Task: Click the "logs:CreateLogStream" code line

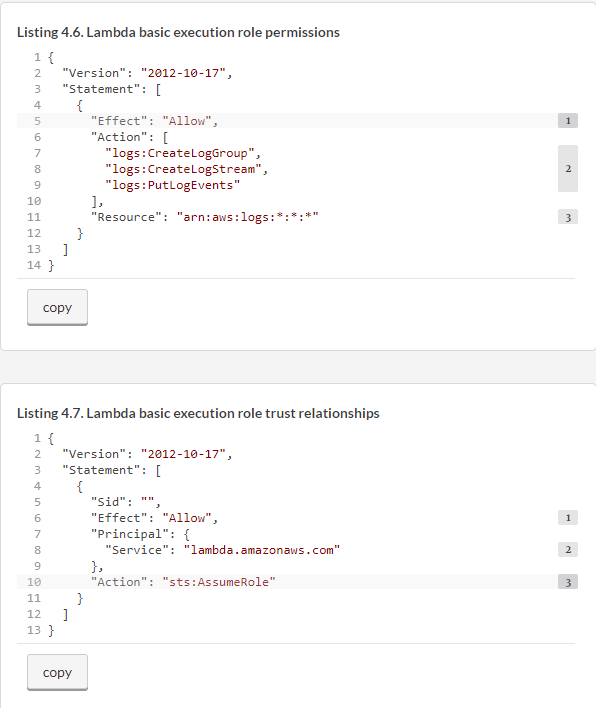Action: click(x=186, y=169)
